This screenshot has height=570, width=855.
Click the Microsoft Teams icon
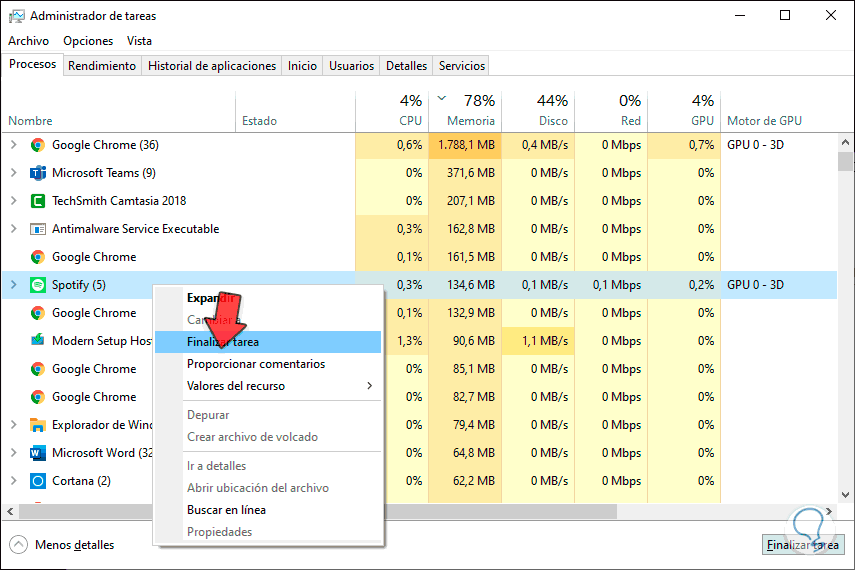click(x=38, y=173)
